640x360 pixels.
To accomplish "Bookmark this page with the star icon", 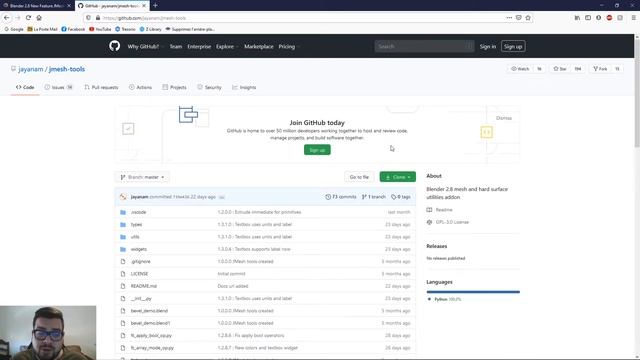I will (x=528, y=18).
